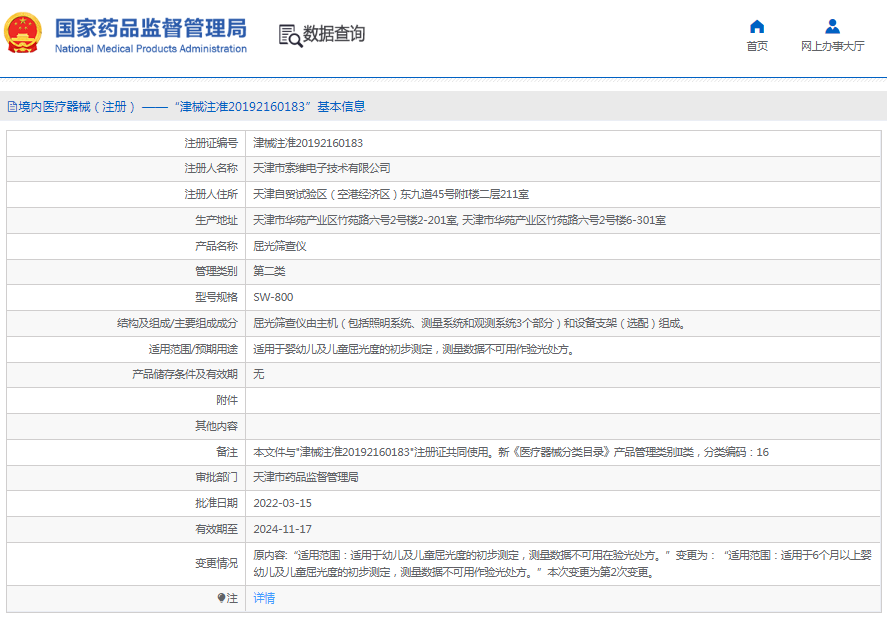Screen dimensions: 887x618
Task: Click the 数据查询 magnifier document icon
Action: point(290,35)
